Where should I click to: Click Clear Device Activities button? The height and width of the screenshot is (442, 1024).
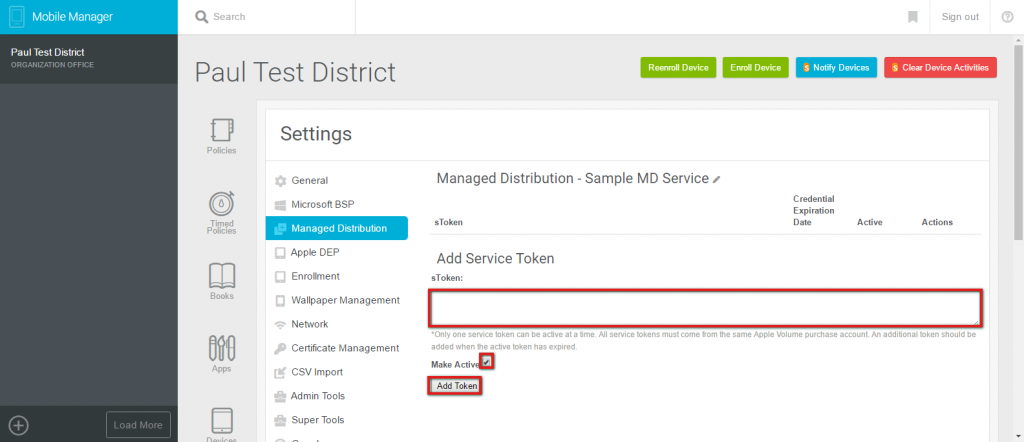(x=940, y=68)
